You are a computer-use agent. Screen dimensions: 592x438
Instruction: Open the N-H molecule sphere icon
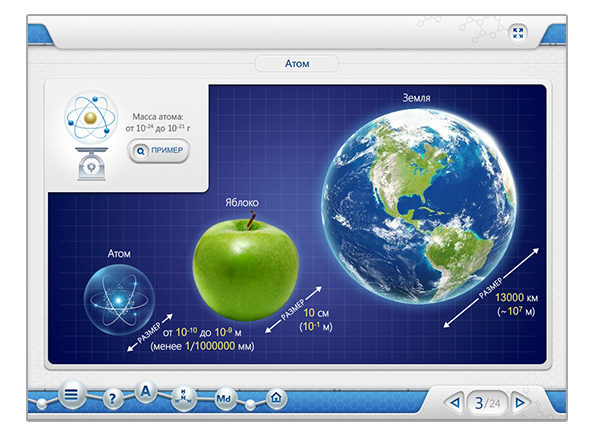(x=183, y=398)
